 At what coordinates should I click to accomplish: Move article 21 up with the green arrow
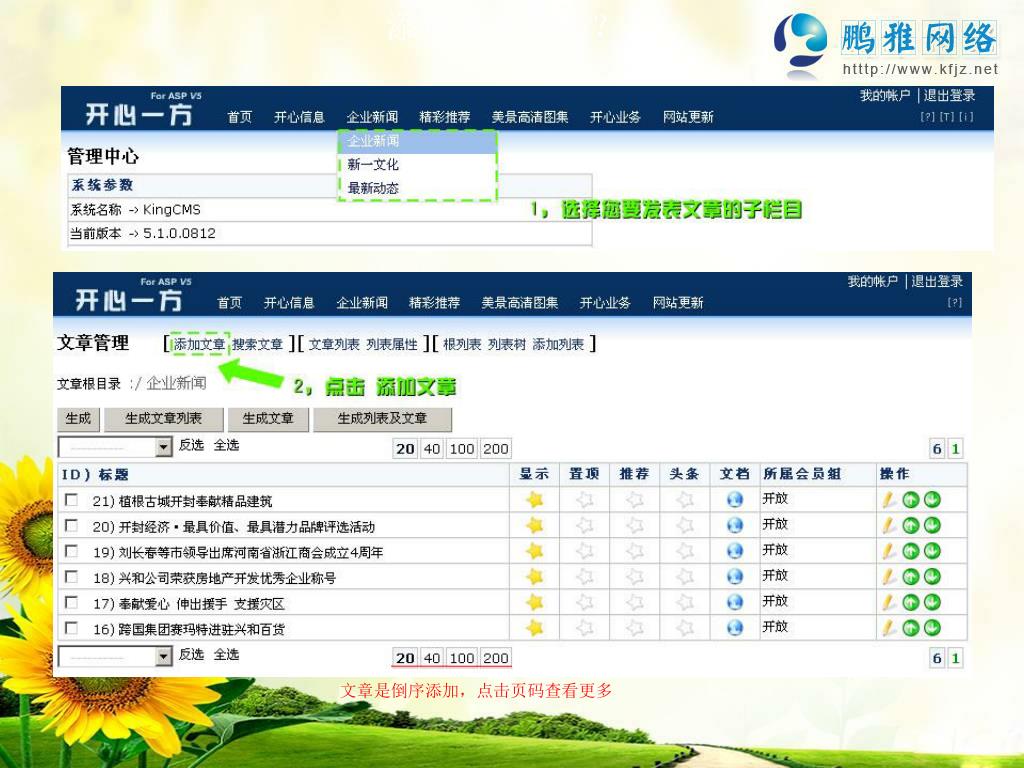(x=910, y=500)
